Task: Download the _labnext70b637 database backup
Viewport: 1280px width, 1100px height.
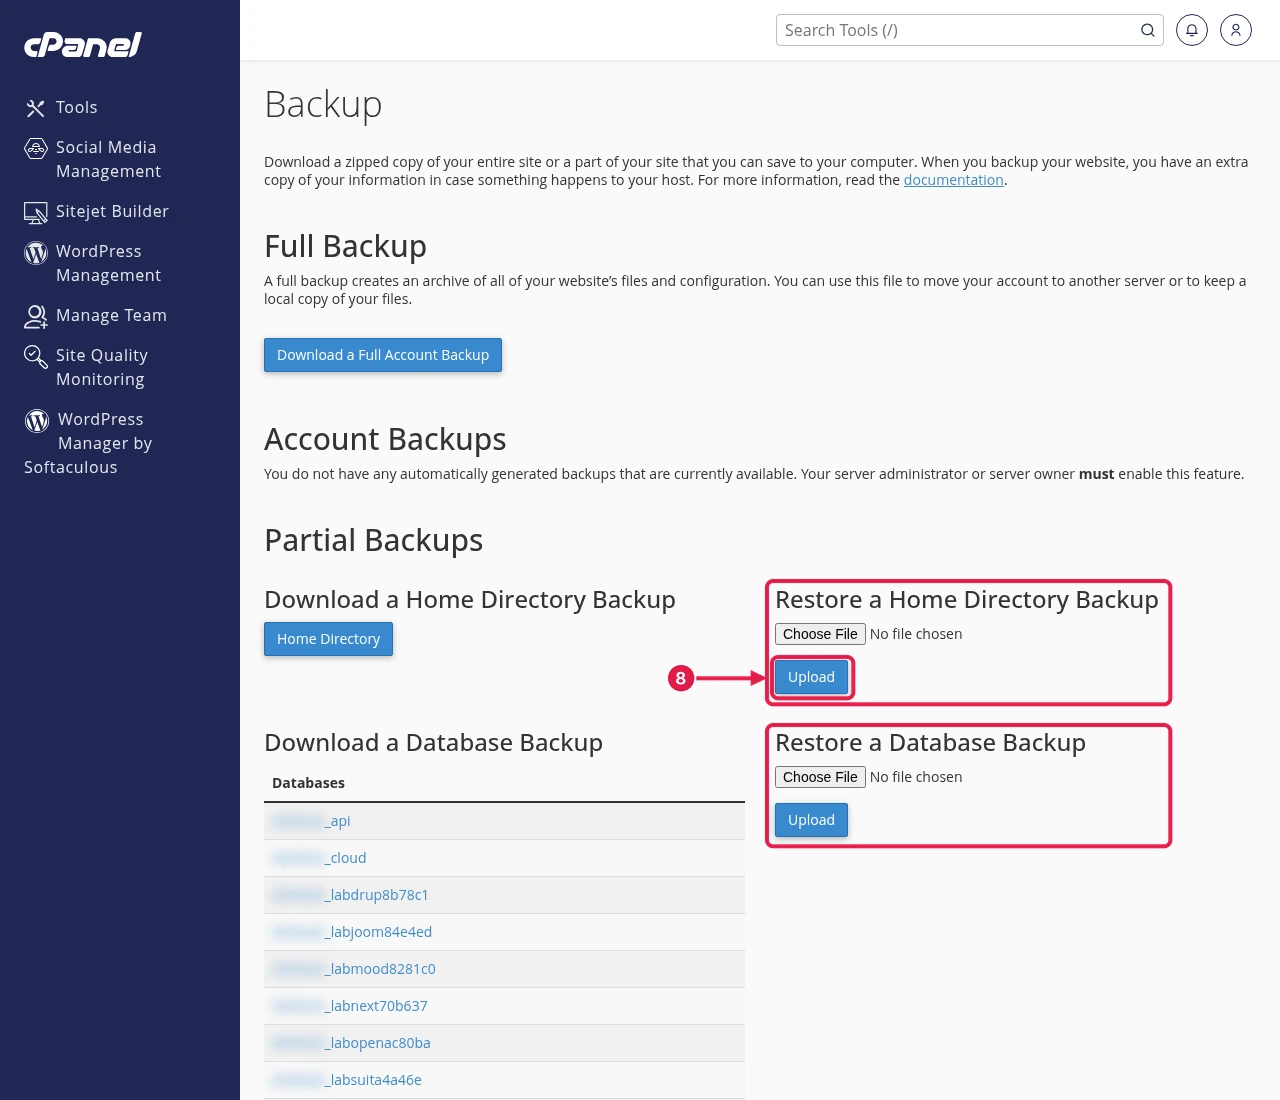Action: point(350,1006)
